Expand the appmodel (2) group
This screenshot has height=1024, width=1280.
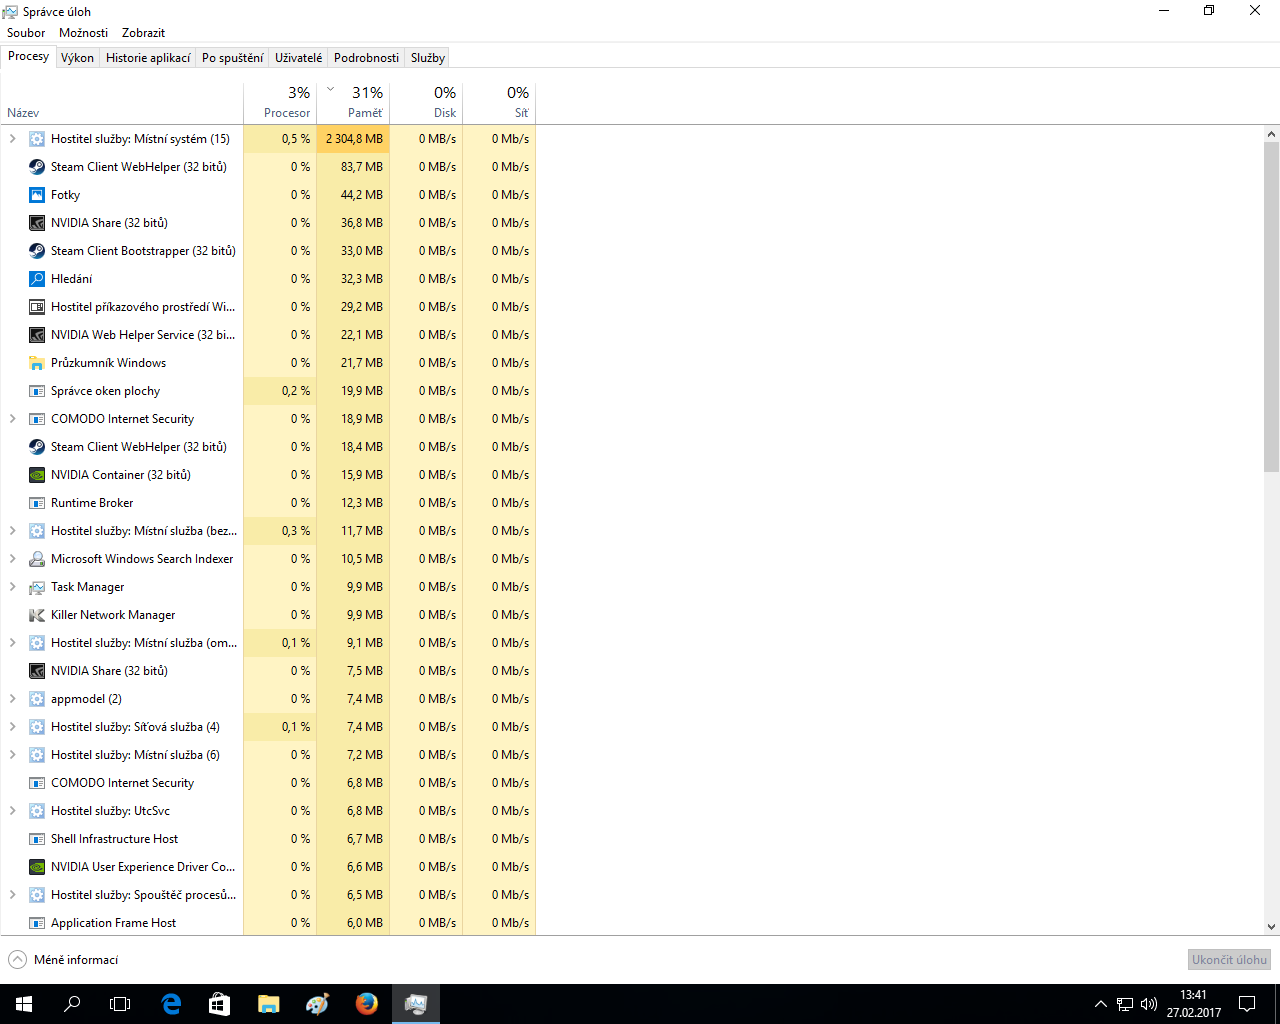click(x=12, y=699)
